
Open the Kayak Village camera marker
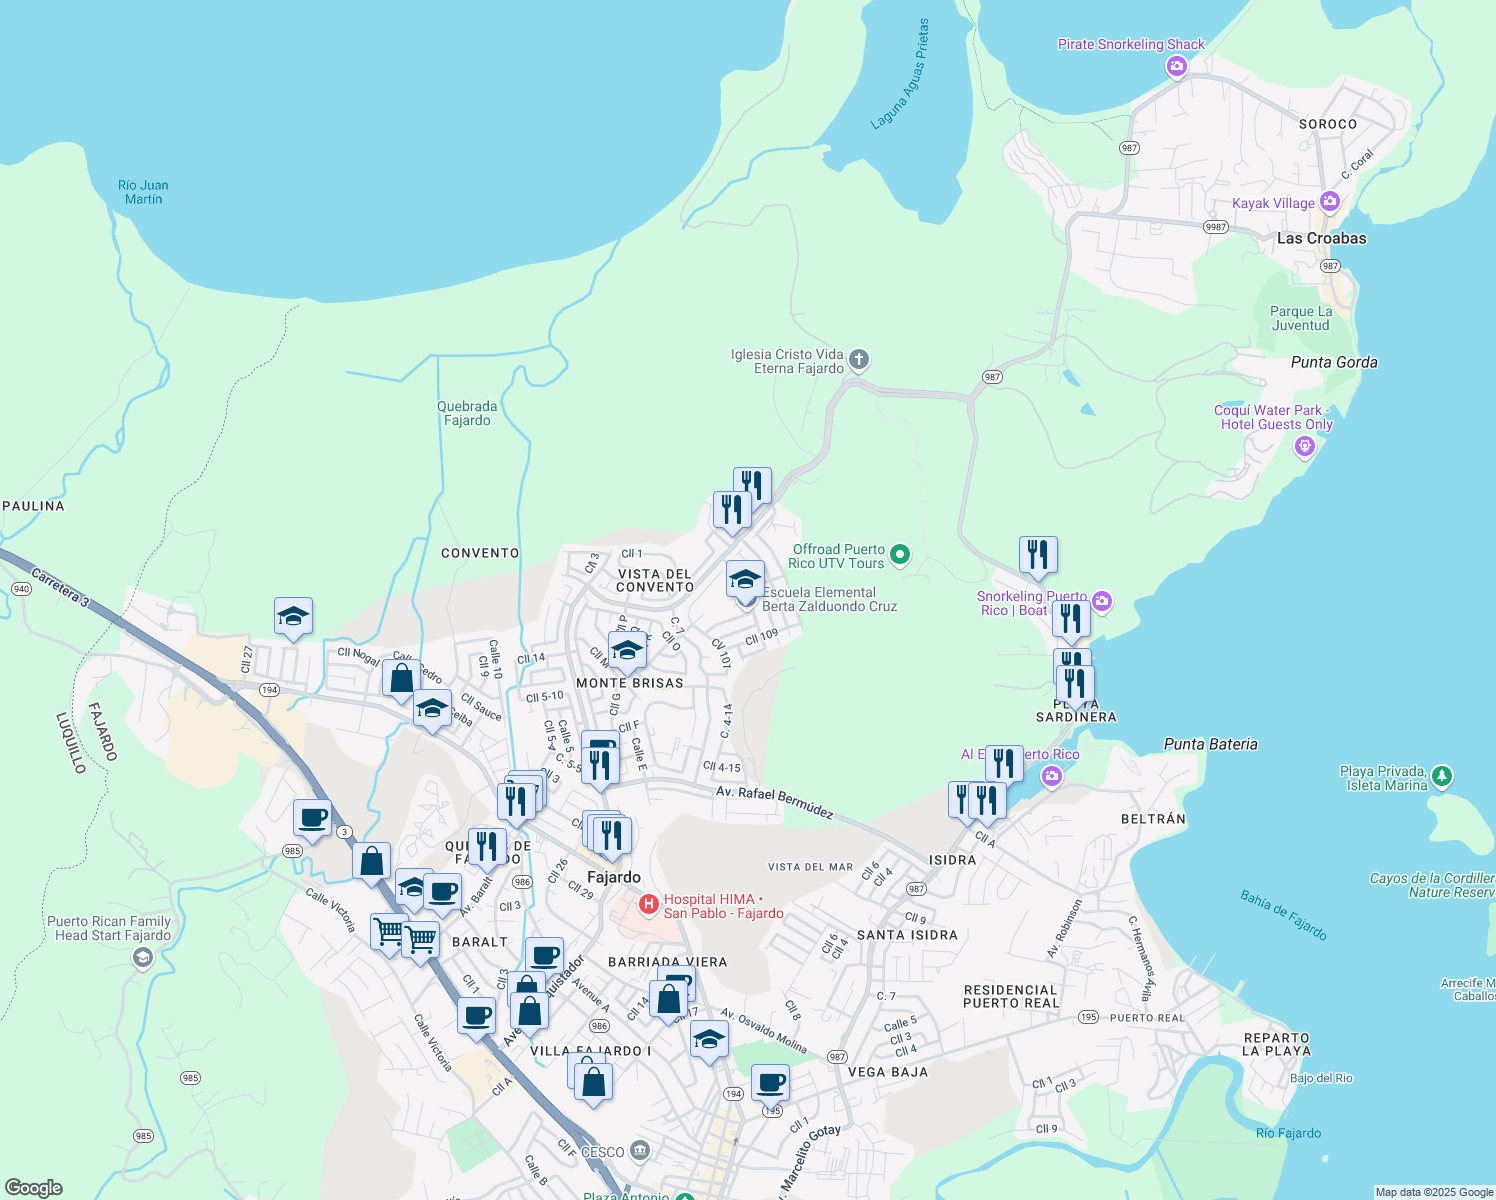click(x=1330, y=203)
